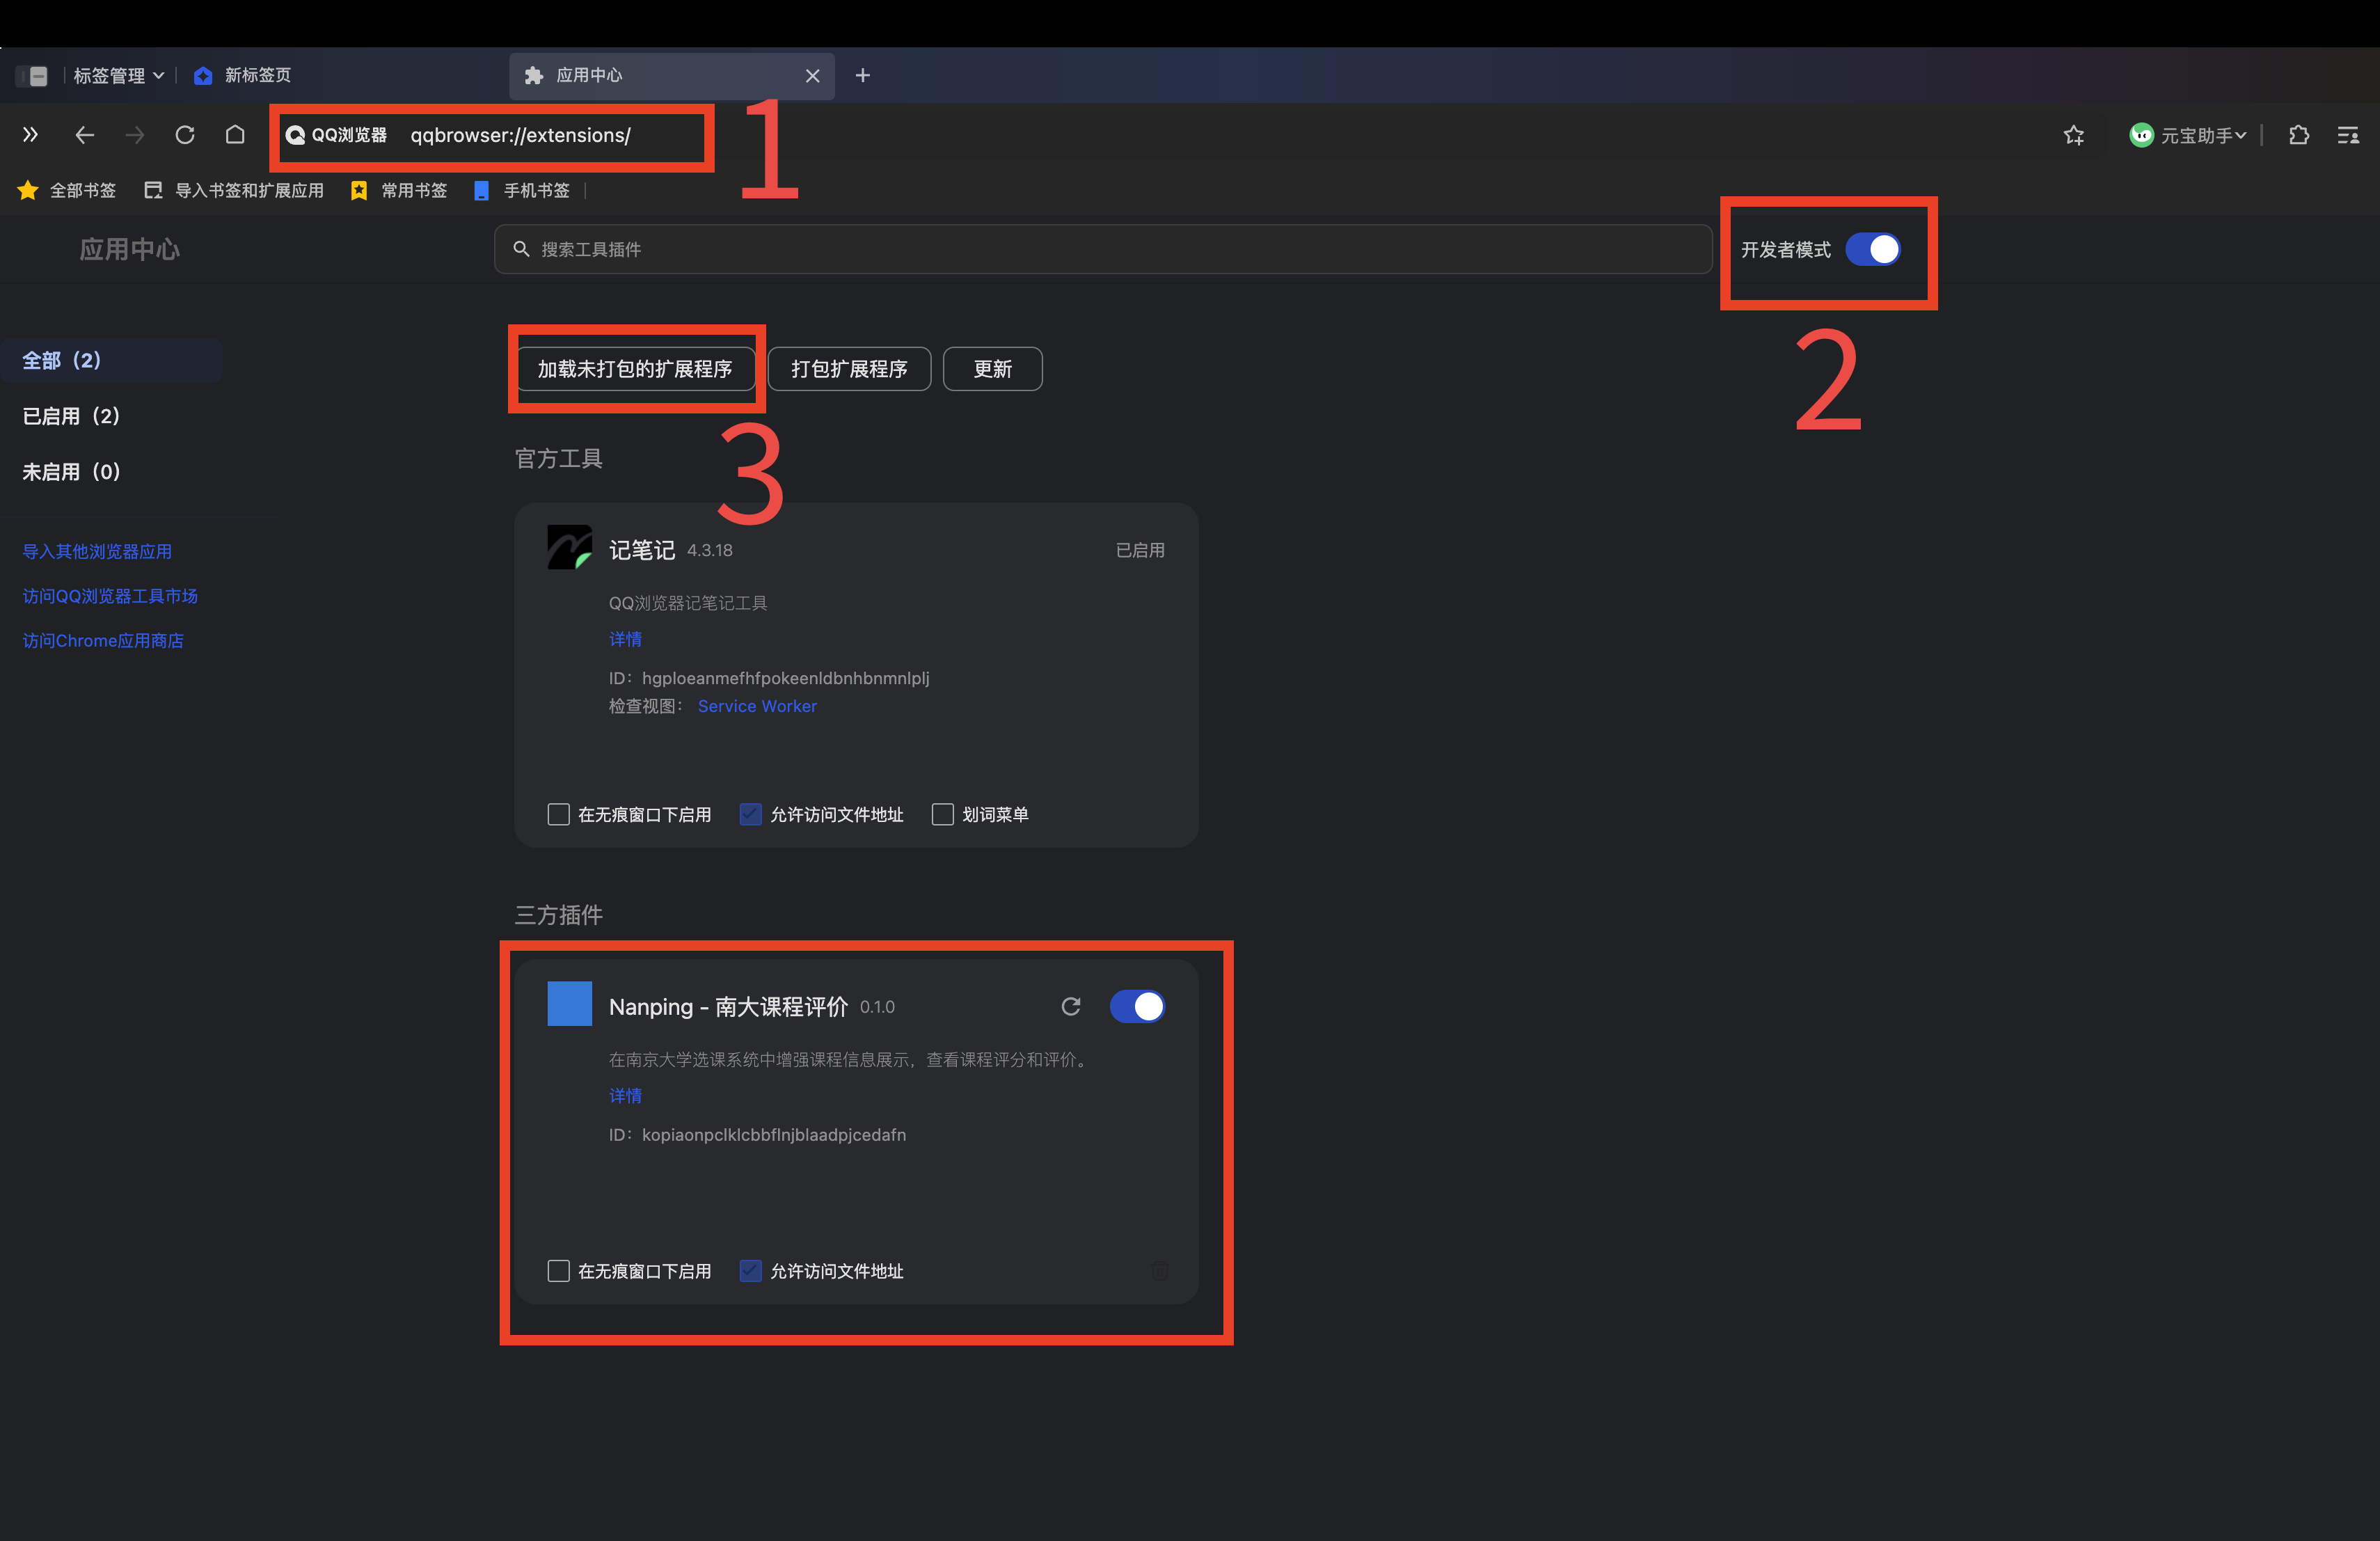Click 加载未打包的扩展程序 button
Screen dimensions: 2380x1541
635,369
